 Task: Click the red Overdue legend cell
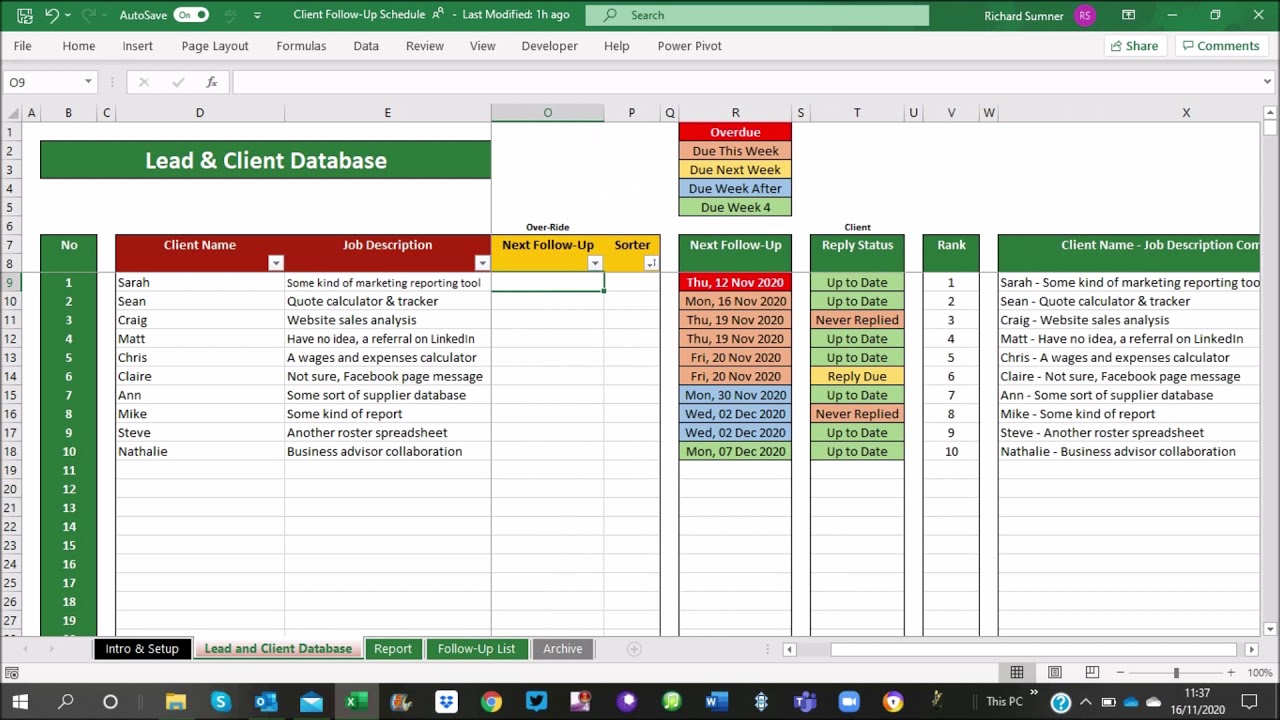pyautogui.click(x=735, y=132)
